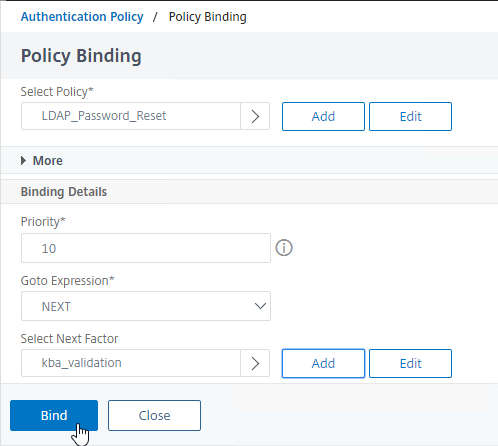Open policy list arrow beside LDAP_Password_Reset
Viewport: 498px width, 446px height.
pos(255,116)
